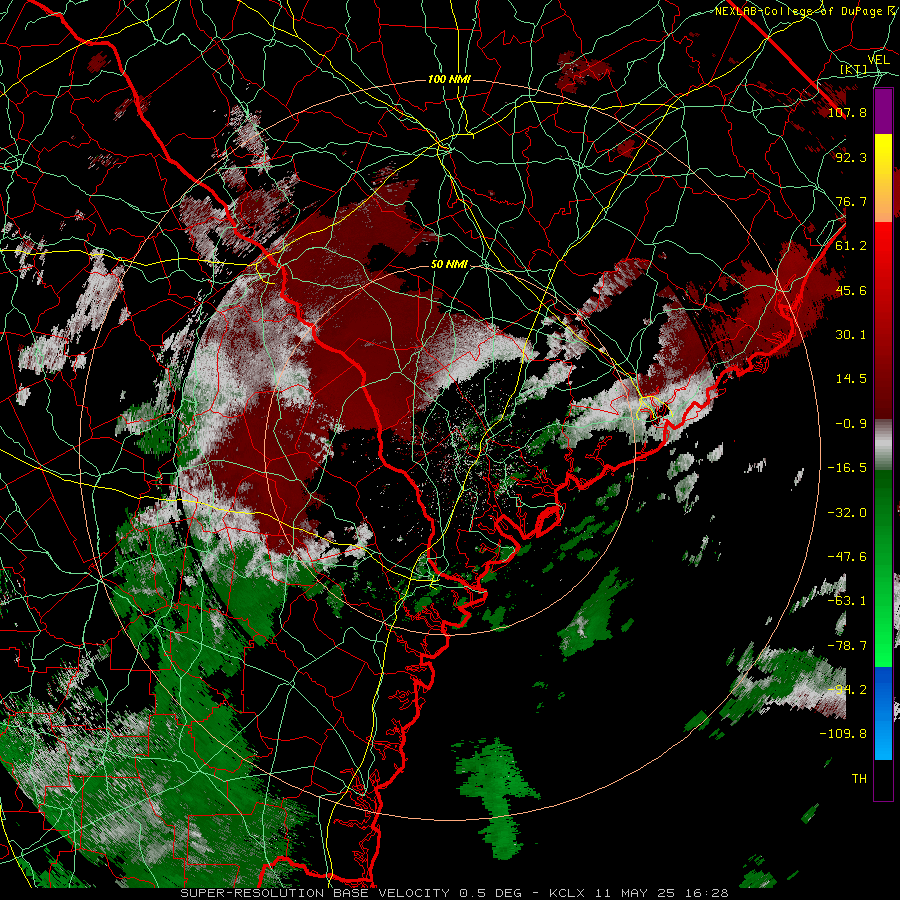Select the -47.6 legend value
Viewport: 900px width, 900px height.
coord(847,557)
